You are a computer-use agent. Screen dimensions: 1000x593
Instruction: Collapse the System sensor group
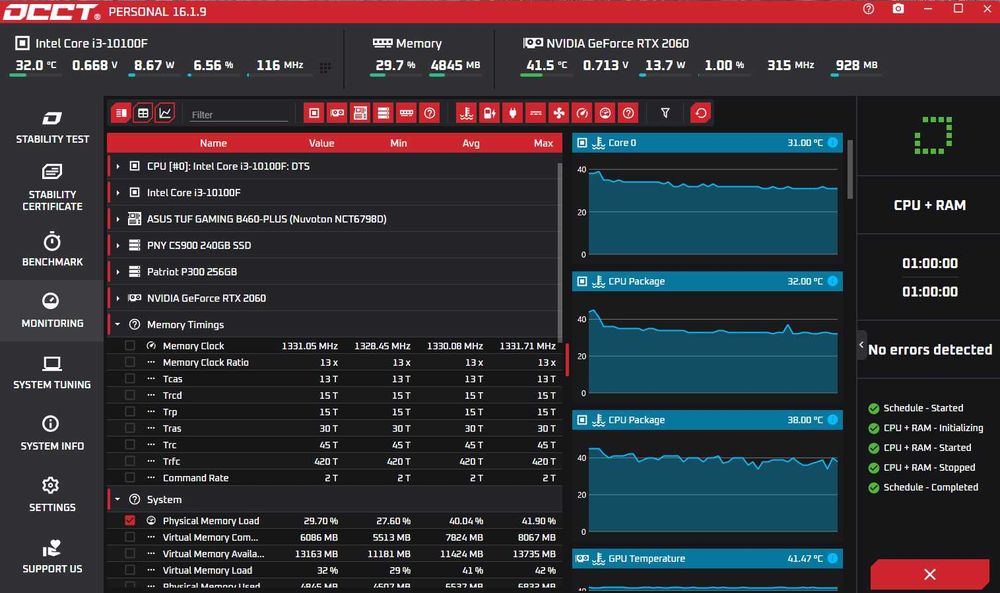click(117, 499)
